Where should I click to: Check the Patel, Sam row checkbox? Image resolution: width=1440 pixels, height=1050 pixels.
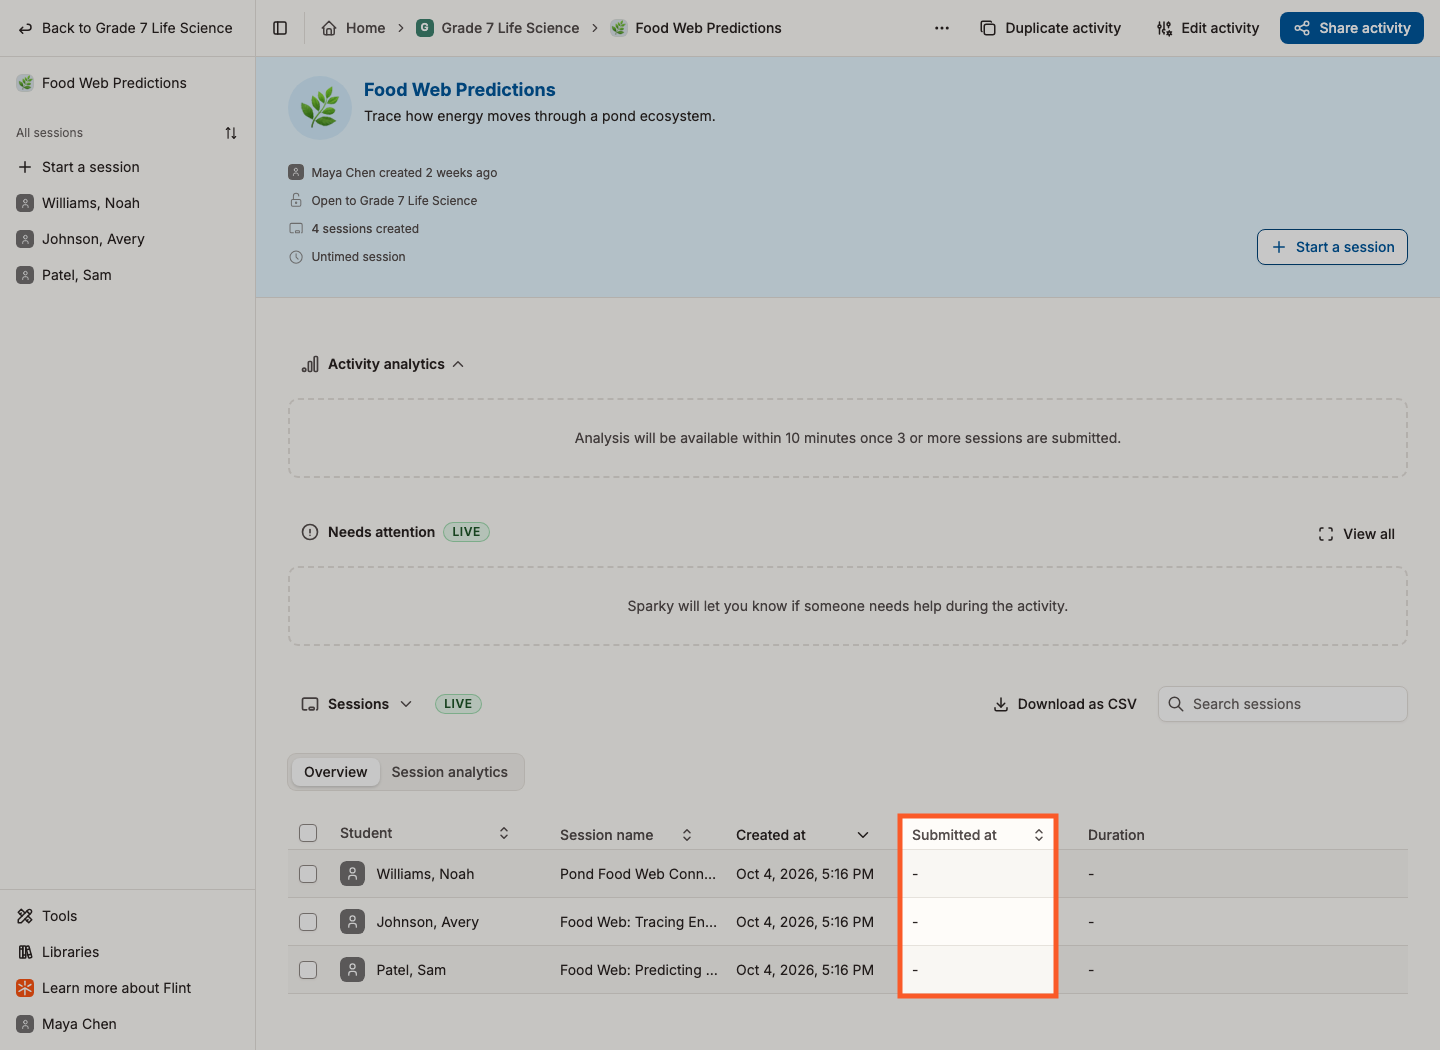[308, 970]
